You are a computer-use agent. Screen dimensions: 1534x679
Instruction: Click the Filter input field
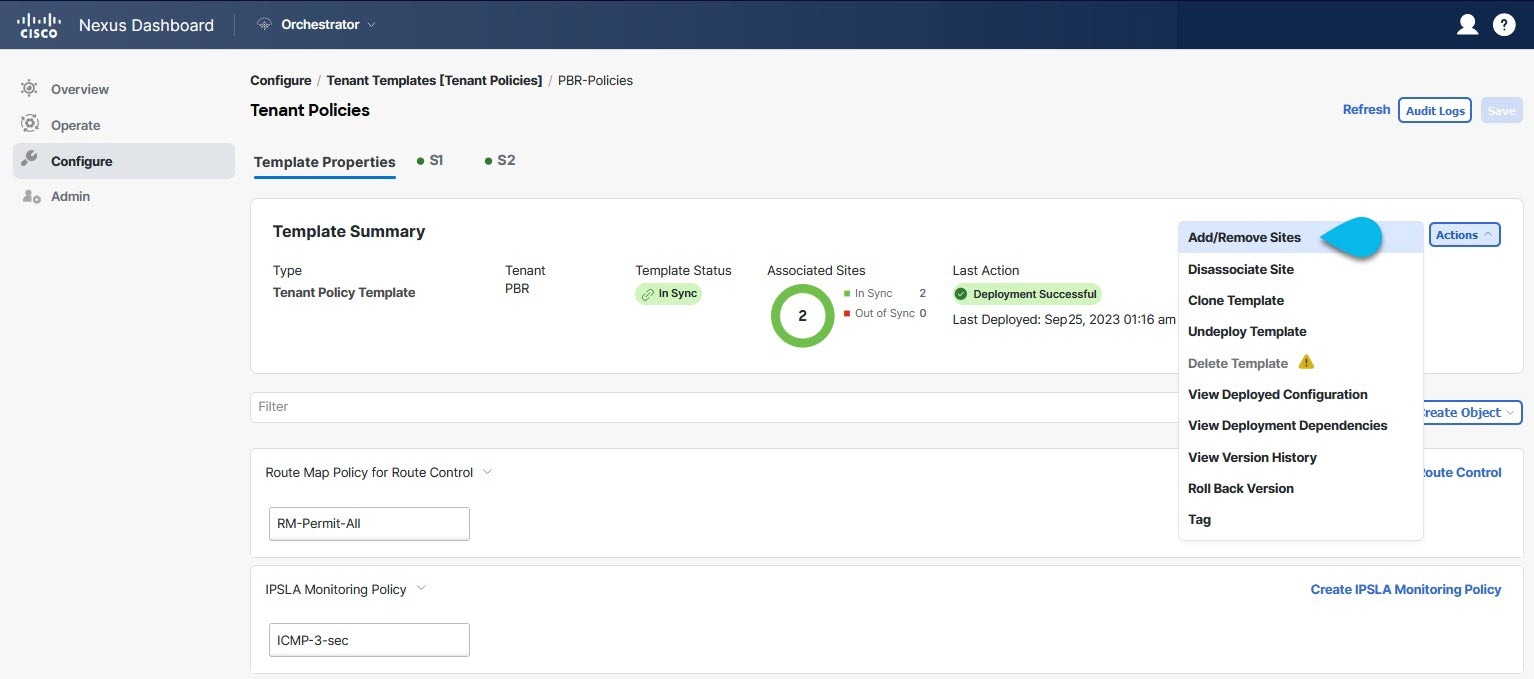(x=714, y=407)
